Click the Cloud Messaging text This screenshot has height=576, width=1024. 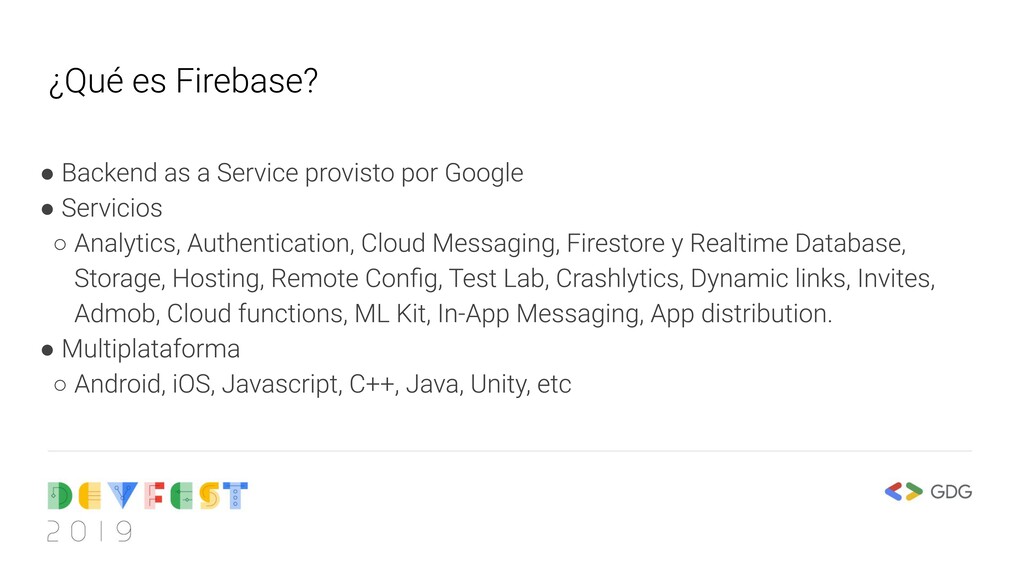click(x=457, y=243)
